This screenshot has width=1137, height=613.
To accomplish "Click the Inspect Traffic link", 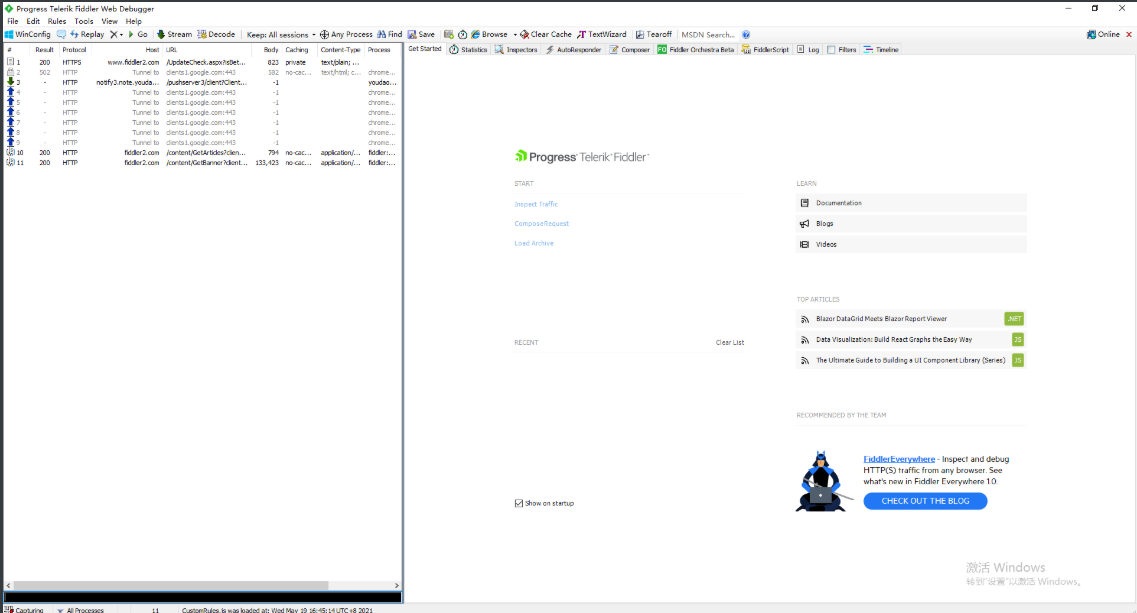I will [x=536, y=204].
